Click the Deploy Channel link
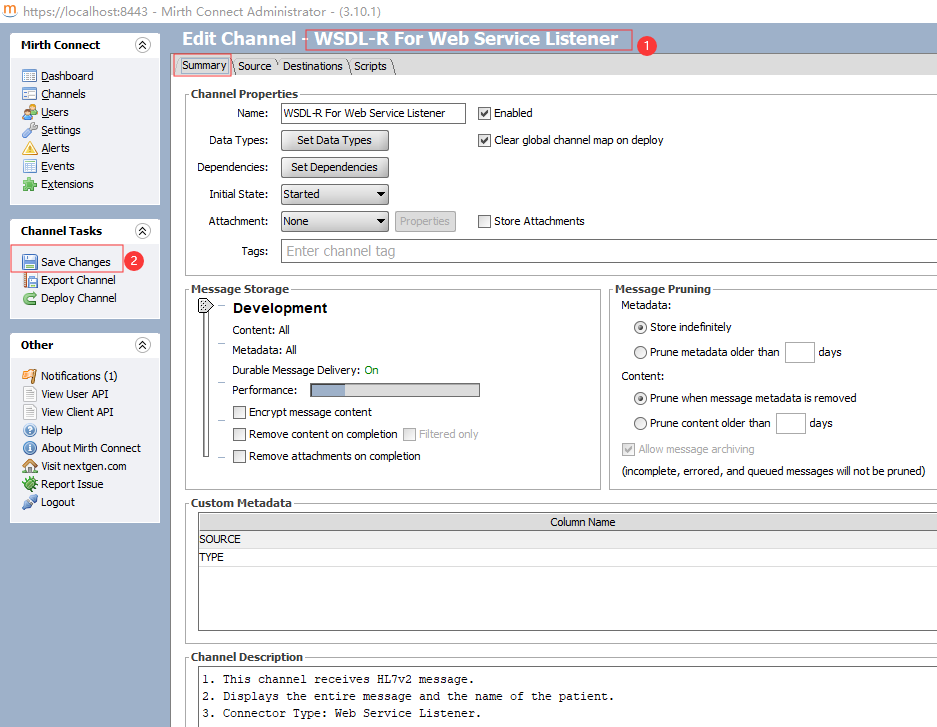 click(x=79, y=298)
